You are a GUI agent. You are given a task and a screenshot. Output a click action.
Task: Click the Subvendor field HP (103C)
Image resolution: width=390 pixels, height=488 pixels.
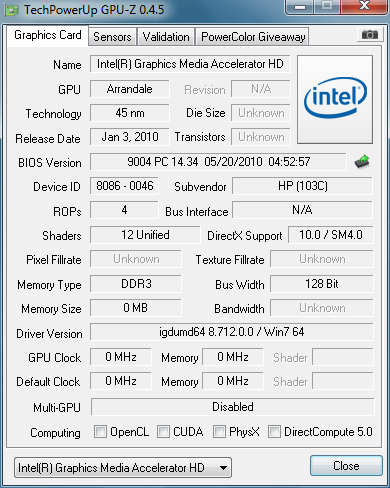(x=302, y=186)
